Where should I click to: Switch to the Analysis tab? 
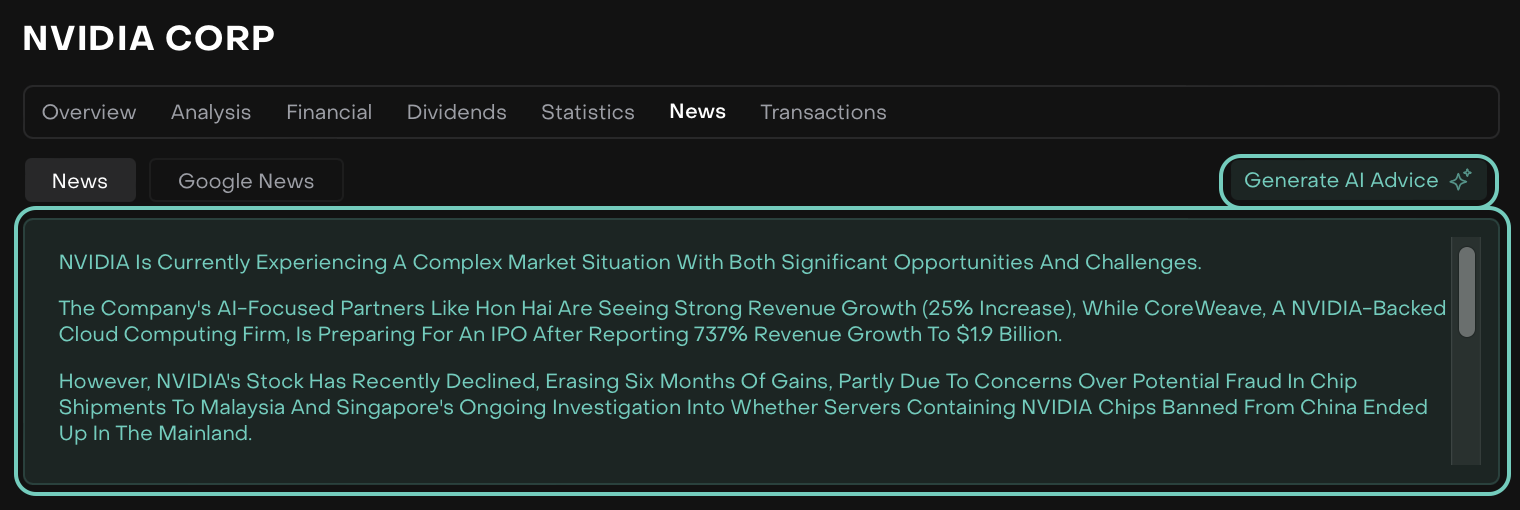[x=211, y=112]
